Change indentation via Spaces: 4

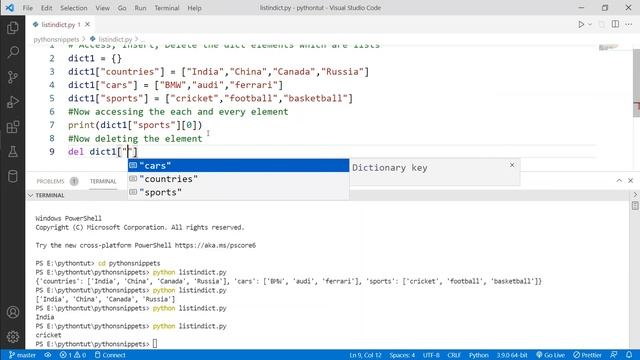click(x=402, y=355)
